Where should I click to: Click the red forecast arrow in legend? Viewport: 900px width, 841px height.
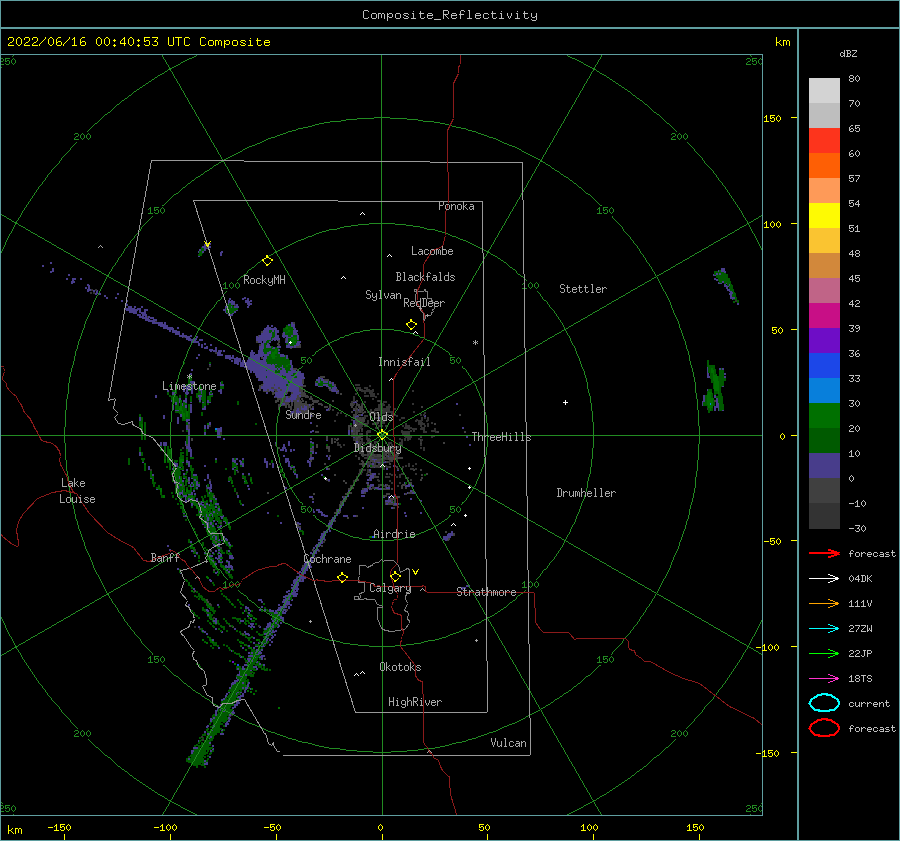[824, 553]
